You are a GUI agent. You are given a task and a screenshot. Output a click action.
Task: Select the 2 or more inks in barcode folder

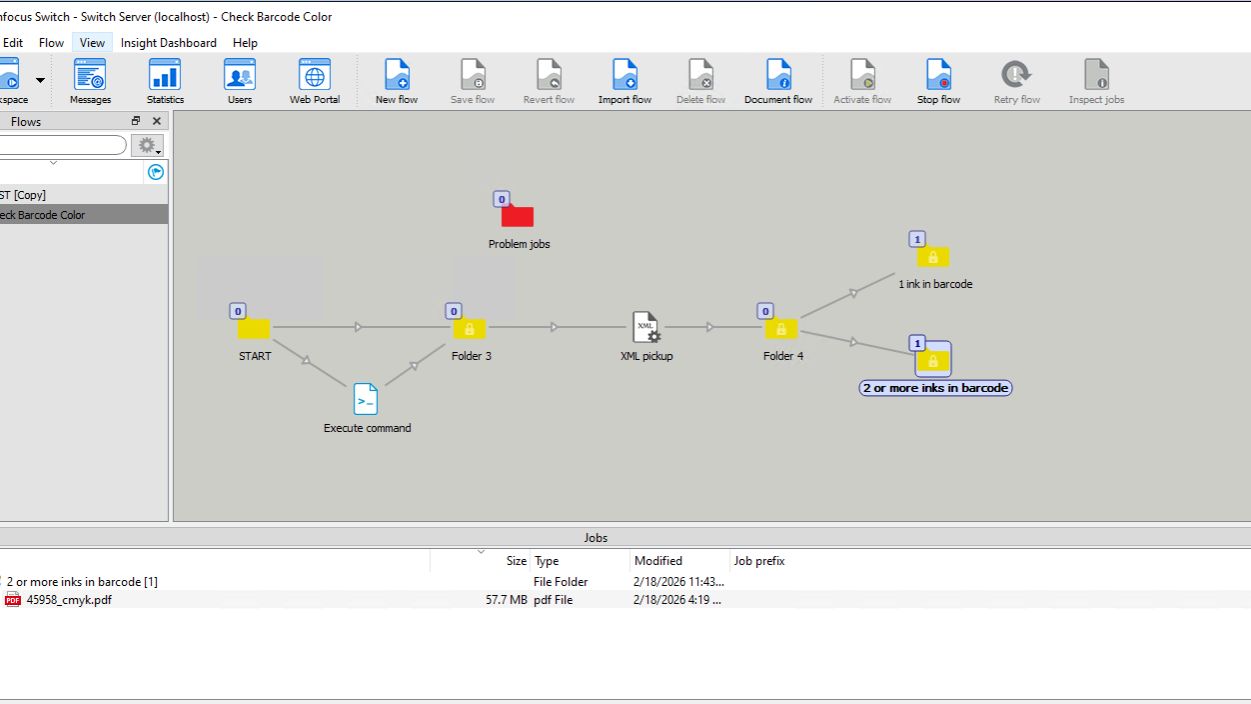click(933, 359)
